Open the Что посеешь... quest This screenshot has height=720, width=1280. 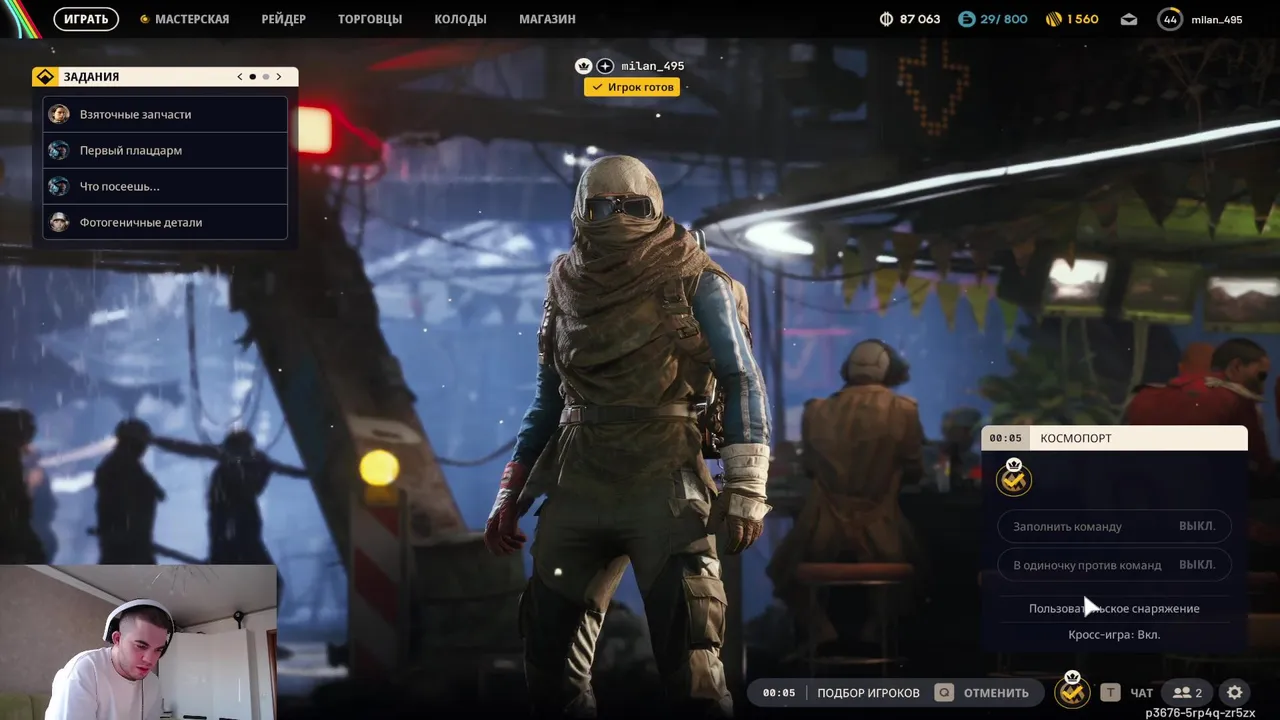[x=165, y=186]
